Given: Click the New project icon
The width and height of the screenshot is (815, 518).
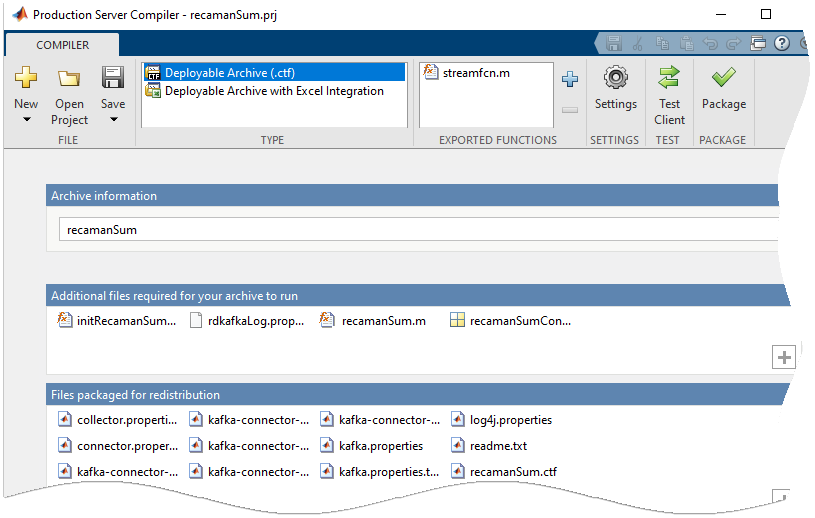Looking at the screenshot, I should point(26,79).
